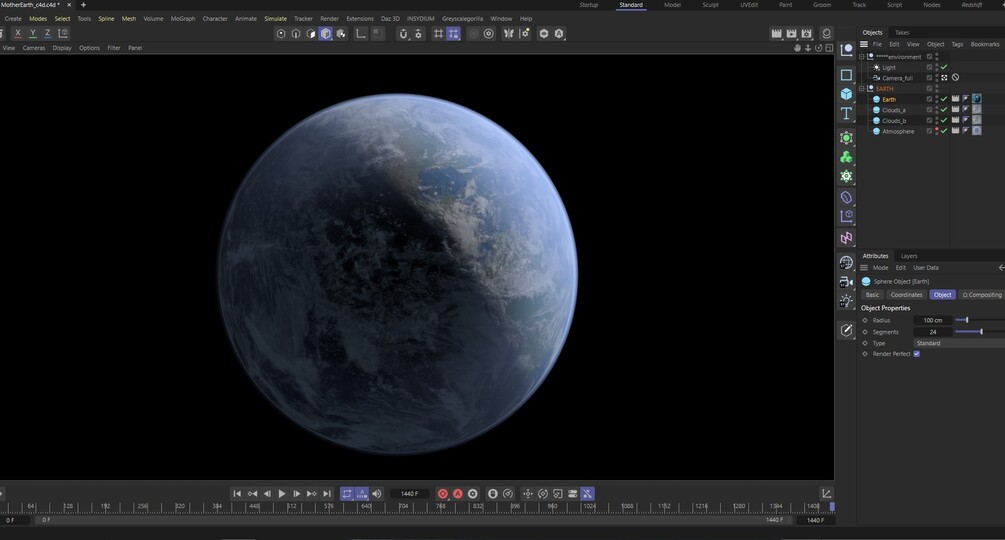The width and height of the screenshot is (1005, 540).
Task: Select the Cube primitive tool
Action: point(846,95)
